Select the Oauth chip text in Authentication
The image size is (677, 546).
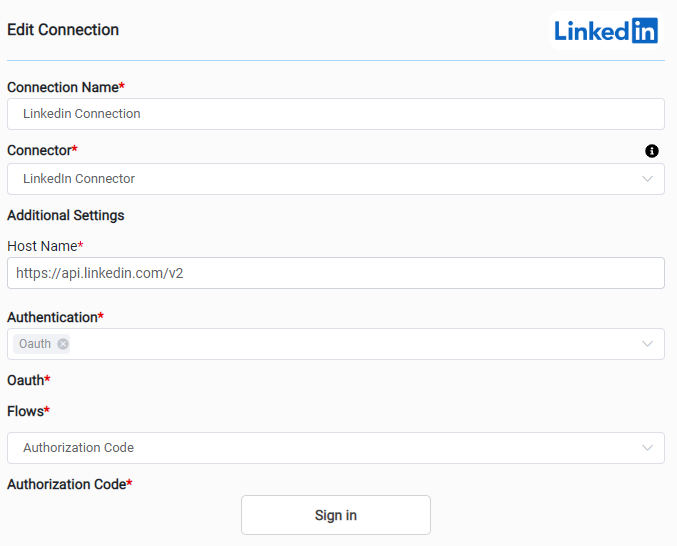pos(35,344)
